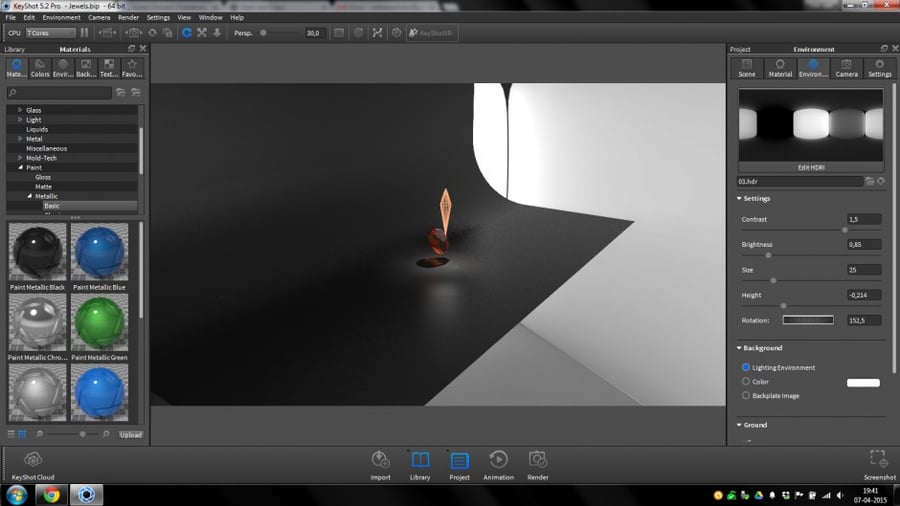Open the Animation panel
Screen dimensions: 900x506
tap(498, 465)
